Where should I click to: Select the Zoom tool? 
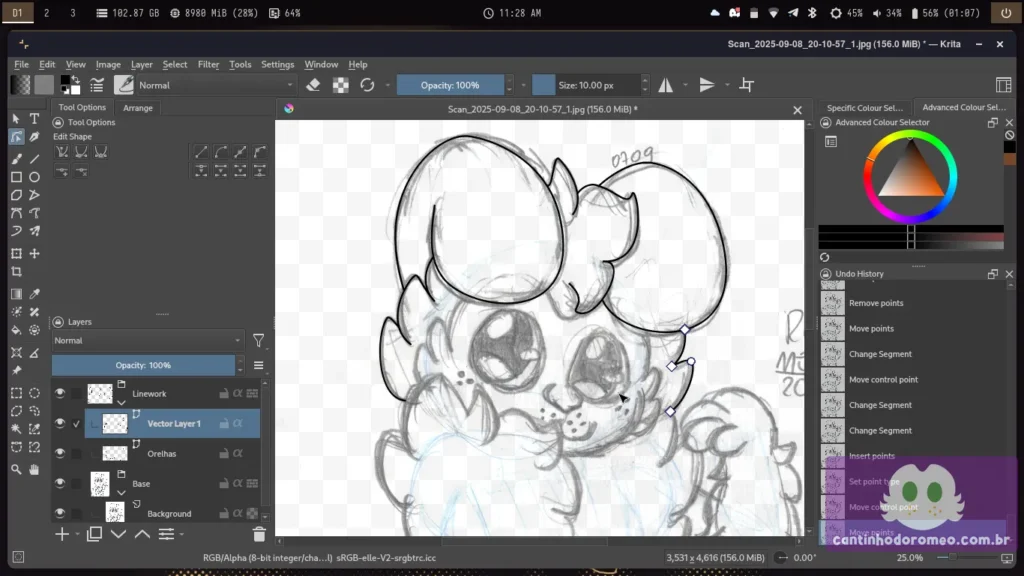click(x=16, y=469)
